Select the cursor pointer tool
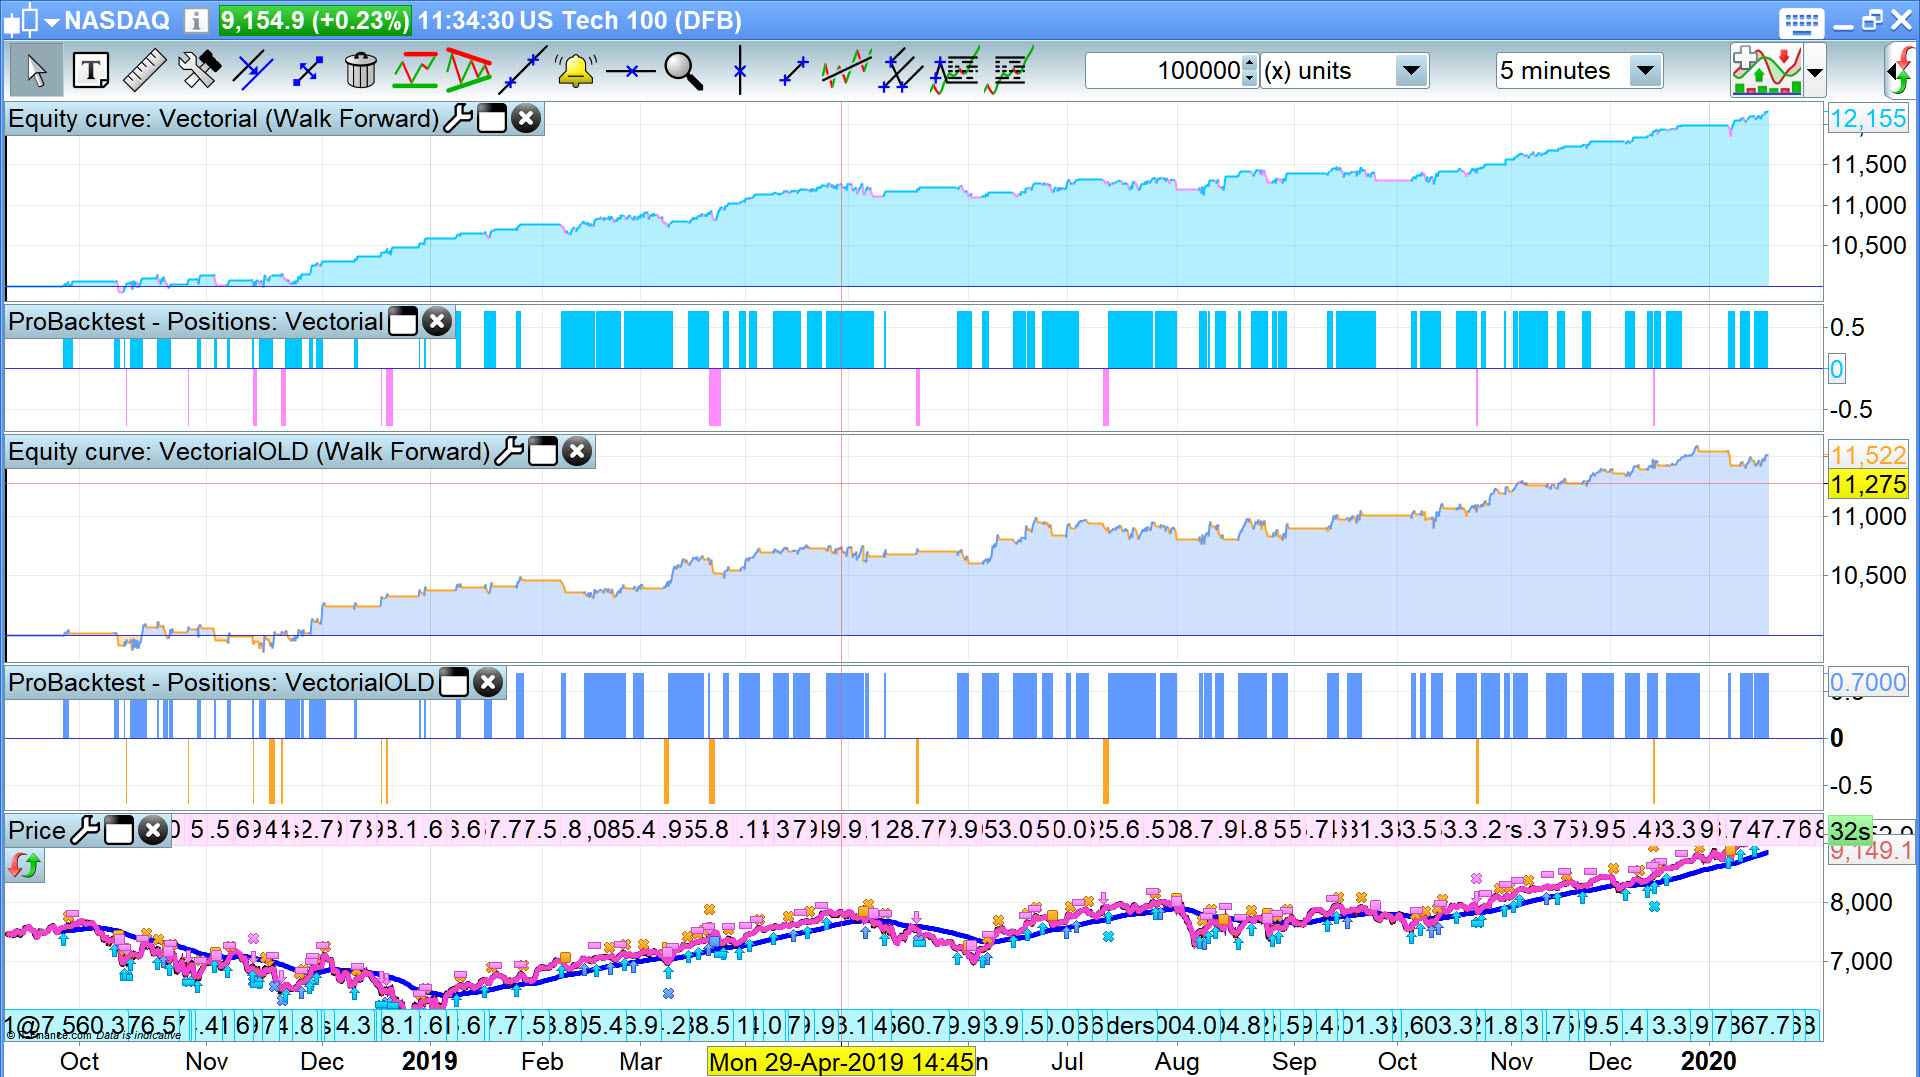This screenshot has height=1077, width=1920. point(37,71)
